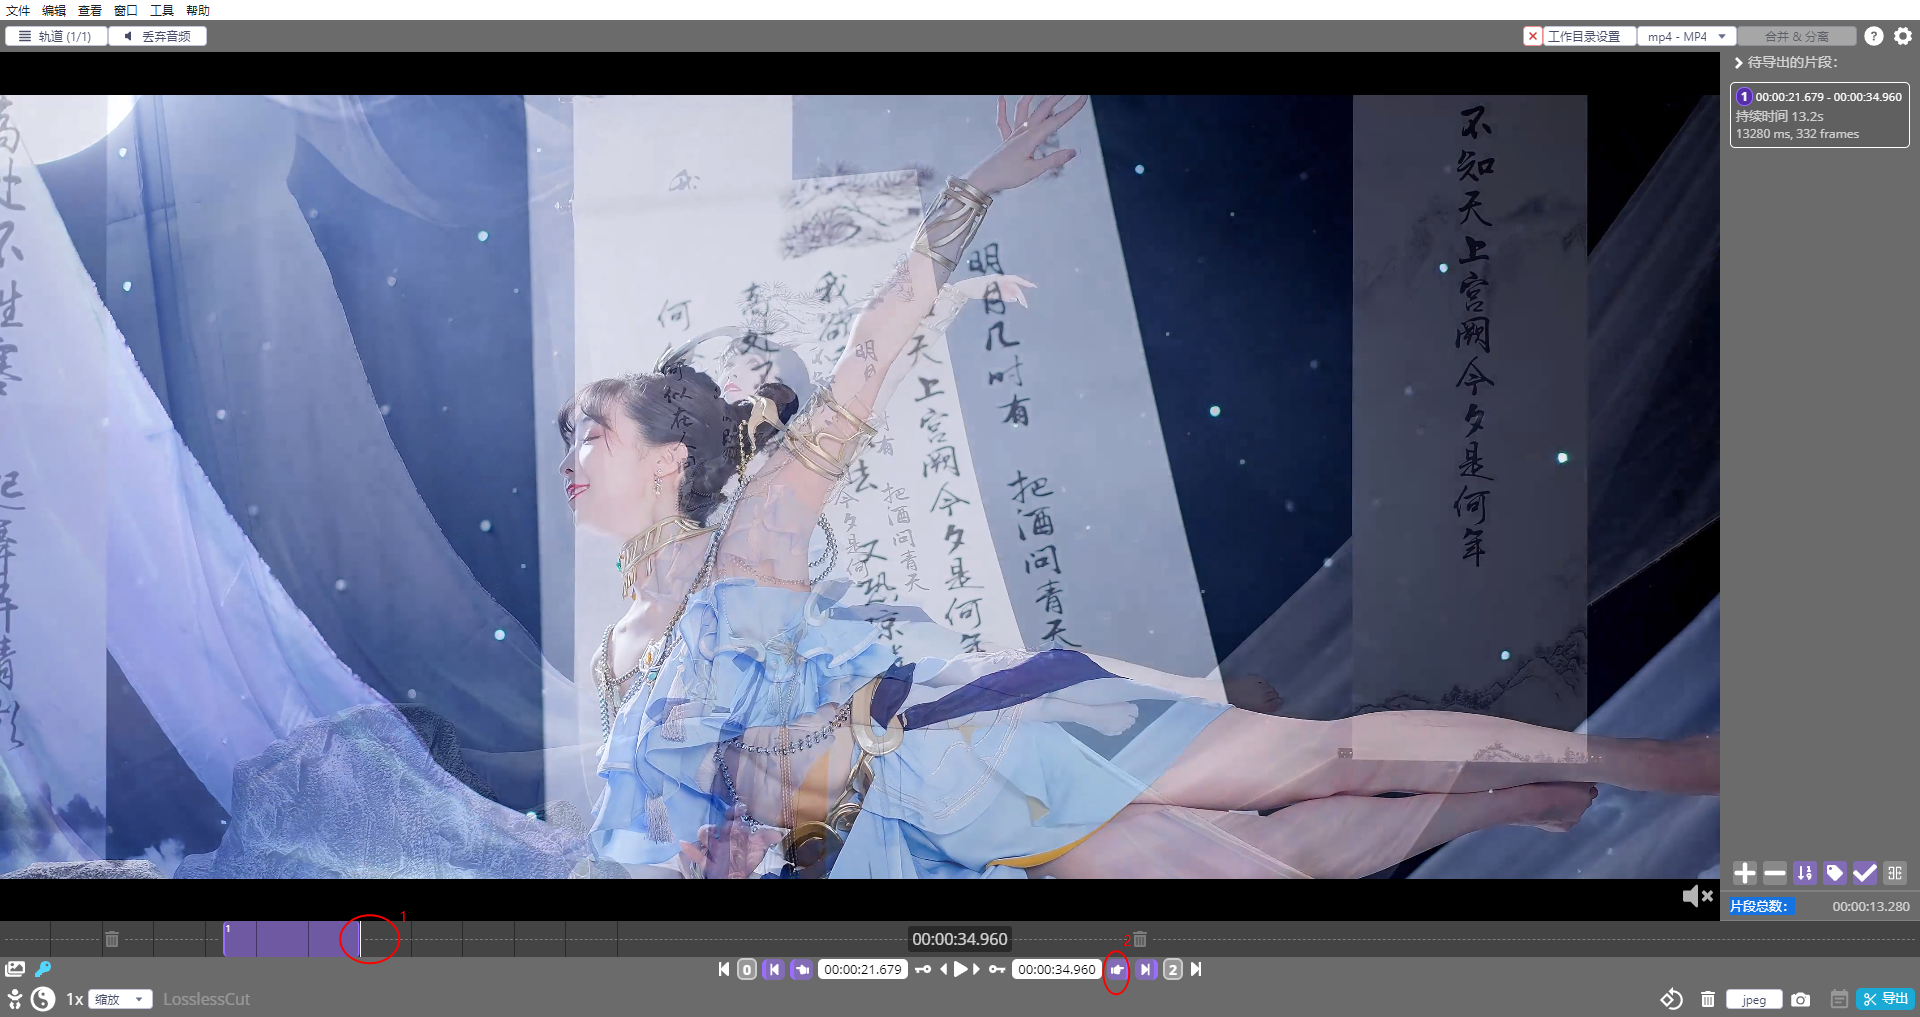Image resolution: width=1920 pixels, height=1017 pixels.
Task: Click the 1x playback speed indicator
Action: (x=75, y=999)
